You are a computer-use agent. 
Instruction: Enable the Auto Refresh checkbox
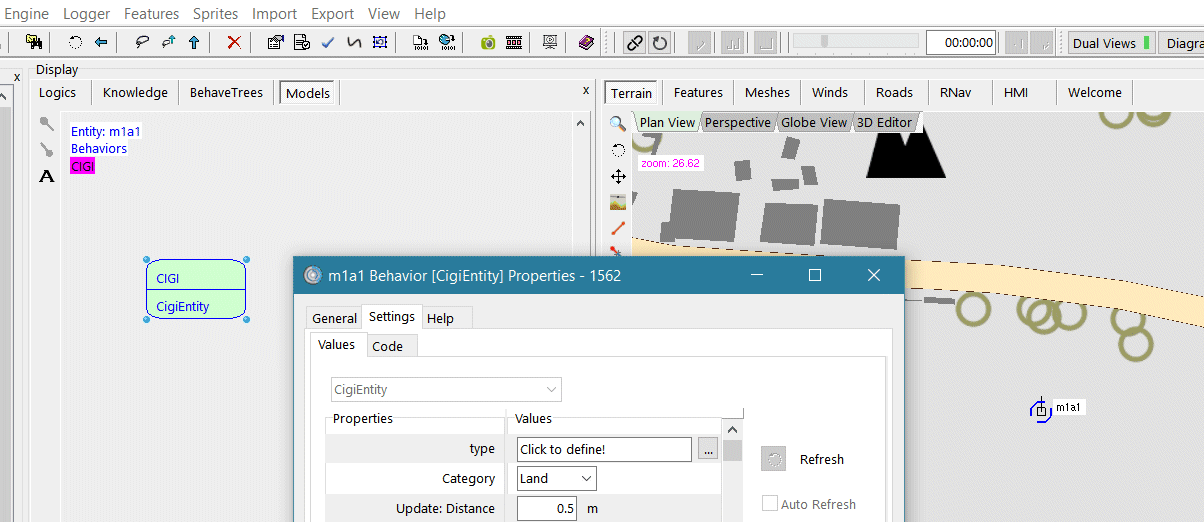coord(770,504)
